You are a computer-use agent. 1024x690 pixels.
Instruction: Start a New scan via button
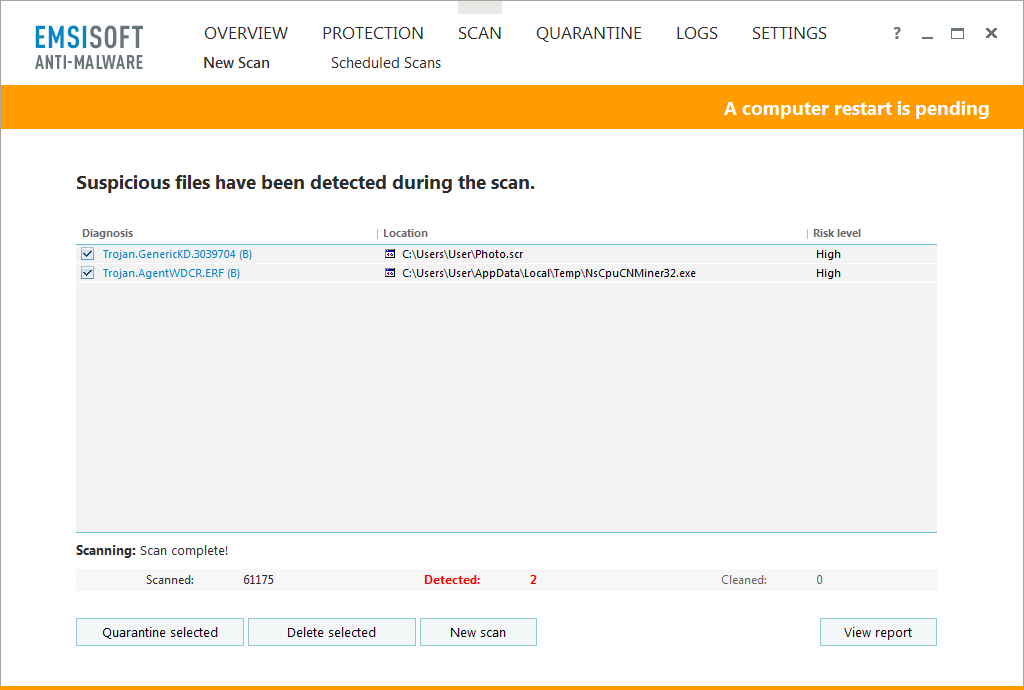[478, 632]
